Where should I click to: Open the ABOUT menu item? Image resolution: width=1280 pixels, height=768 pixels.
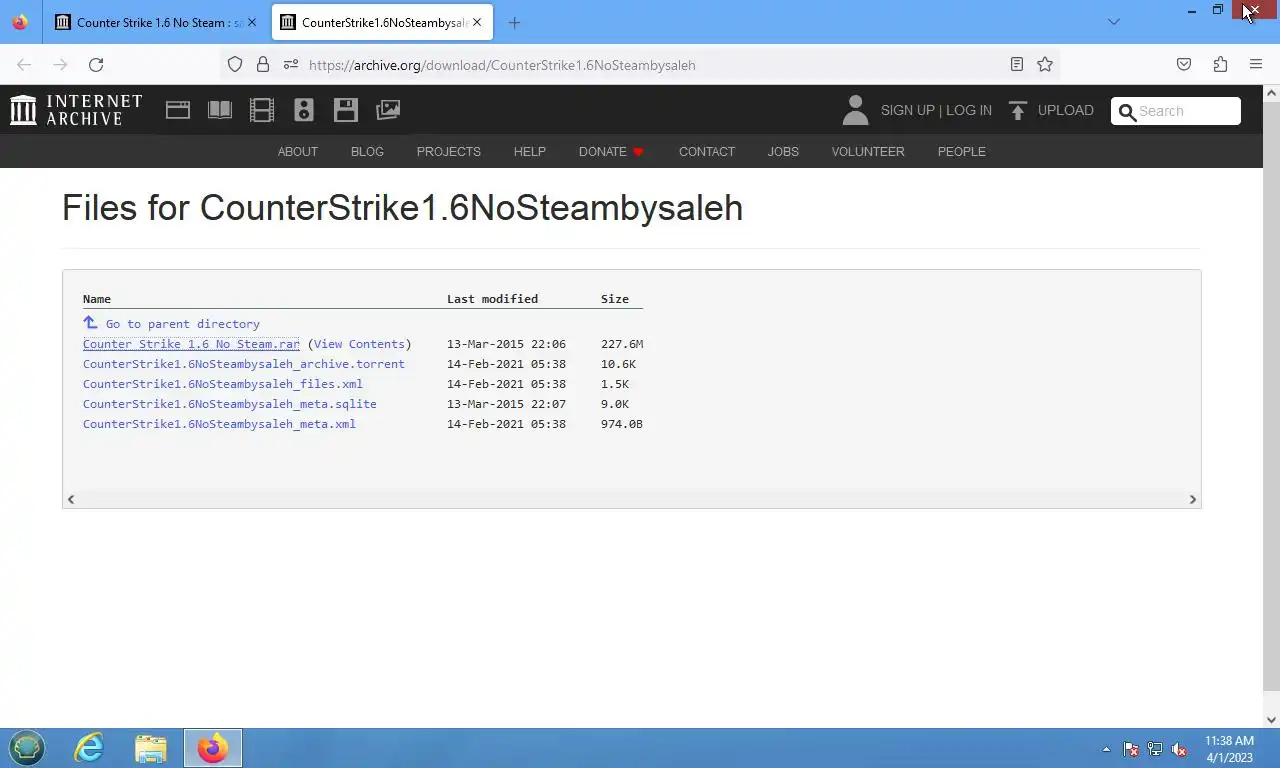coord(298,152)
